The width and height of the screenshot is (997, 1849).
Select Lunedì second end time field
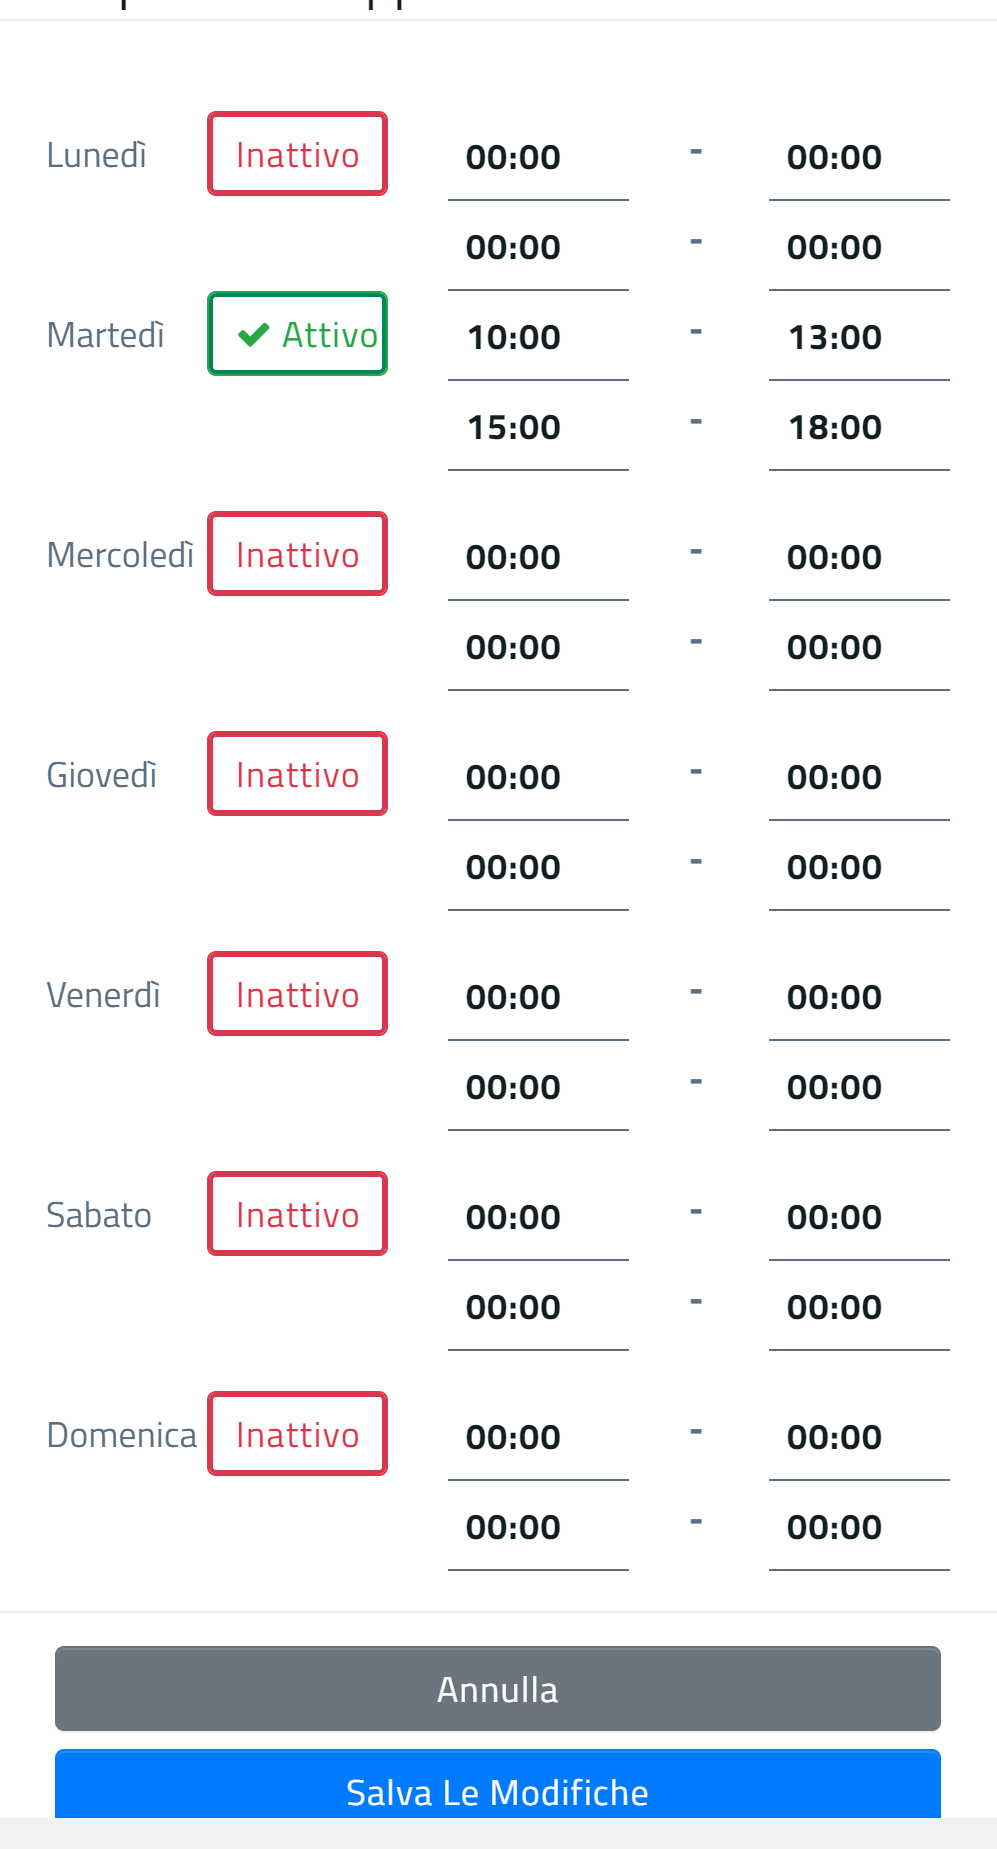858,248
